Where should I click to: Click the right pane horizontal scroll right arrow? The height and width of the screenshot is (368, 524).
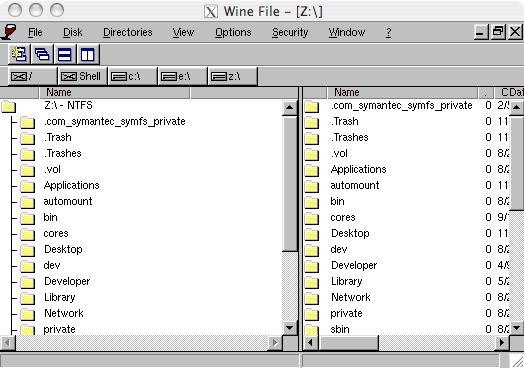(x=502, y=343)
